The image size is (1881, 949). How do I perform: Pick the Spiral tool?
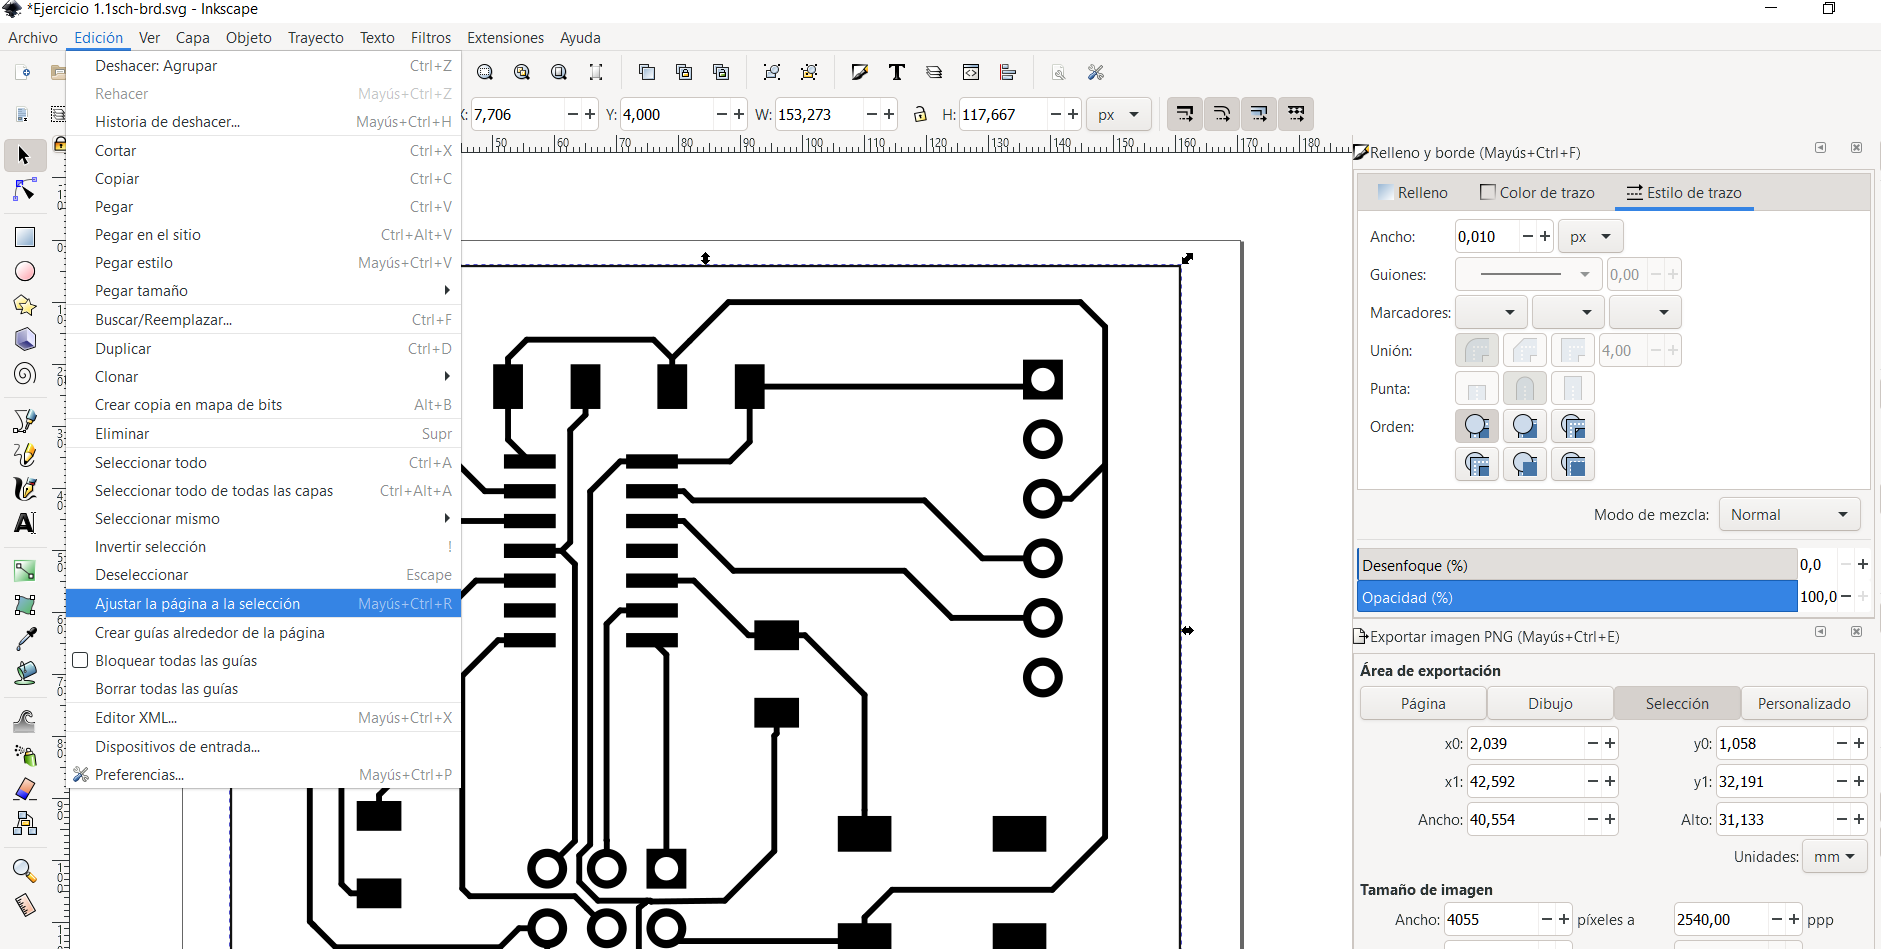click(x=25, y=374)
